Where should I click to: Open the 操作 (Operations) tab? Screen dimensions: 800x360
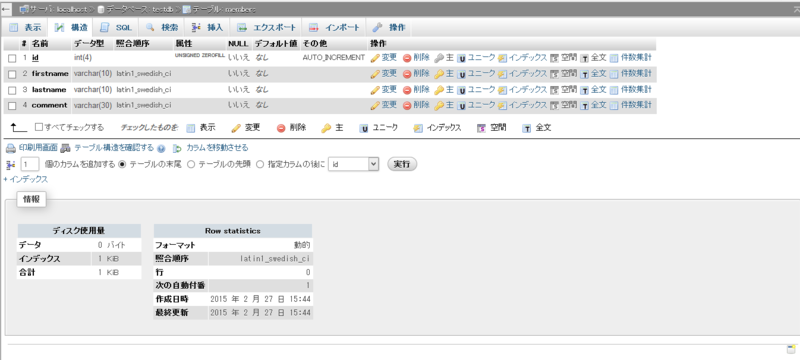(x=389, y=28)
